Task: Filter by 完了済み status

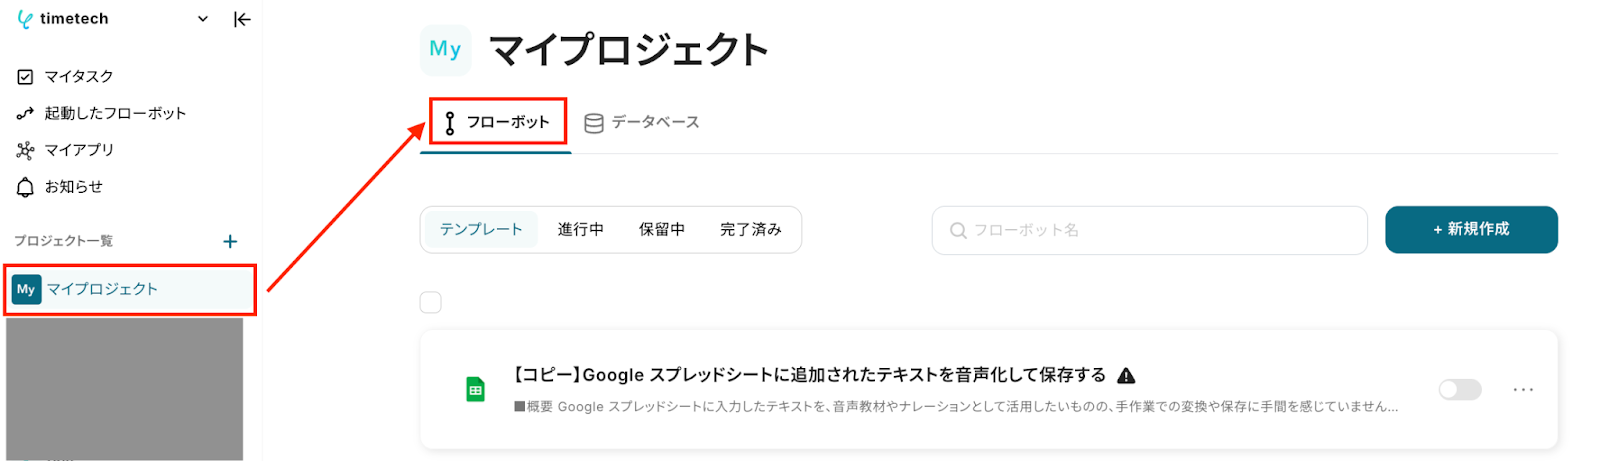Action: (x=751, y=230)
